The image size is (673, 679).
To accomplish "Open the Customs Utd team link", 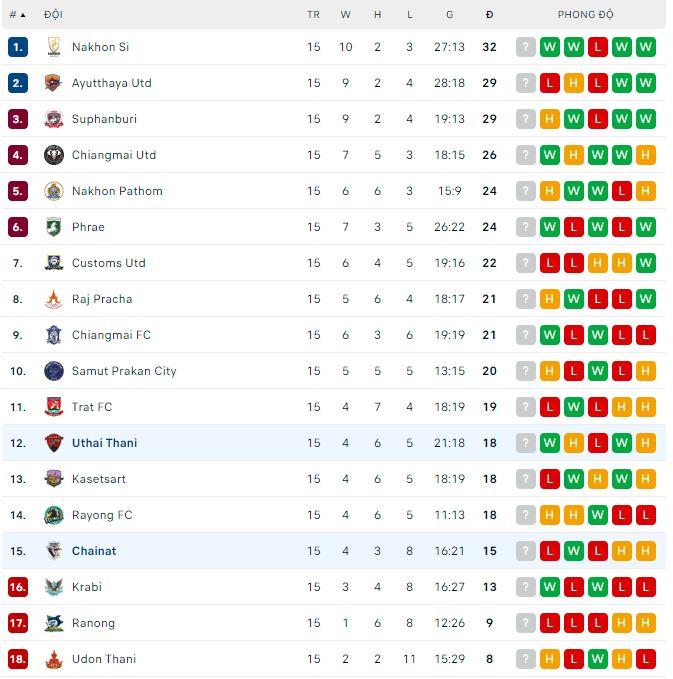I will click(109, 263).
